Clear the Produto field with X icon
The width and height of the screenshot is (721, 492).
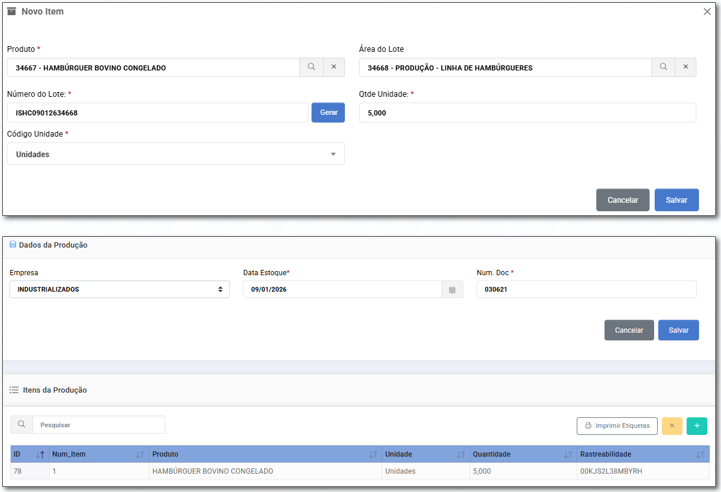point(334,68)
